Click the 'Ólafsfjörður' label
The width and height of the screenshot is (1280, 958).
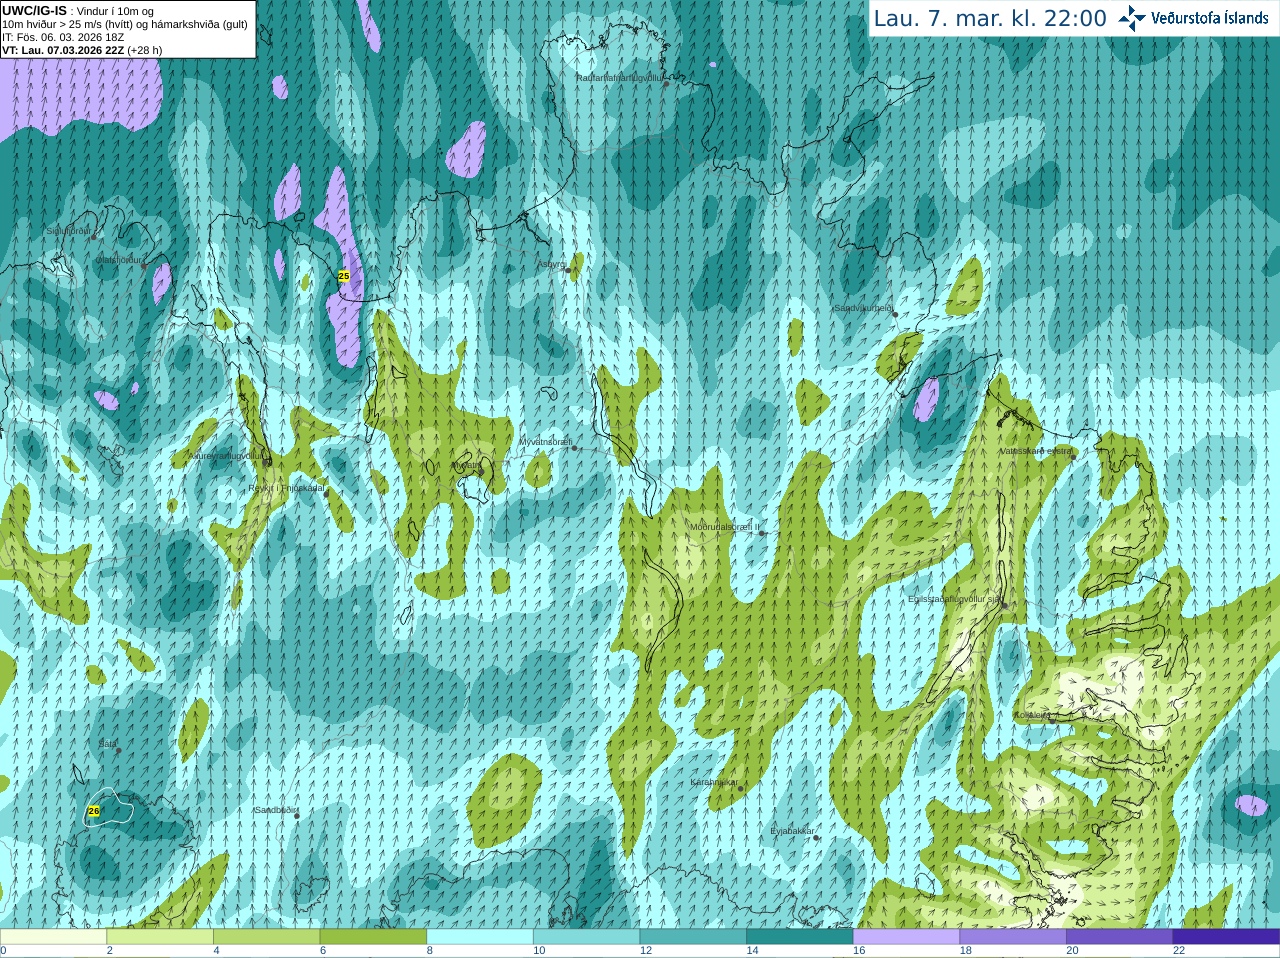119,259
